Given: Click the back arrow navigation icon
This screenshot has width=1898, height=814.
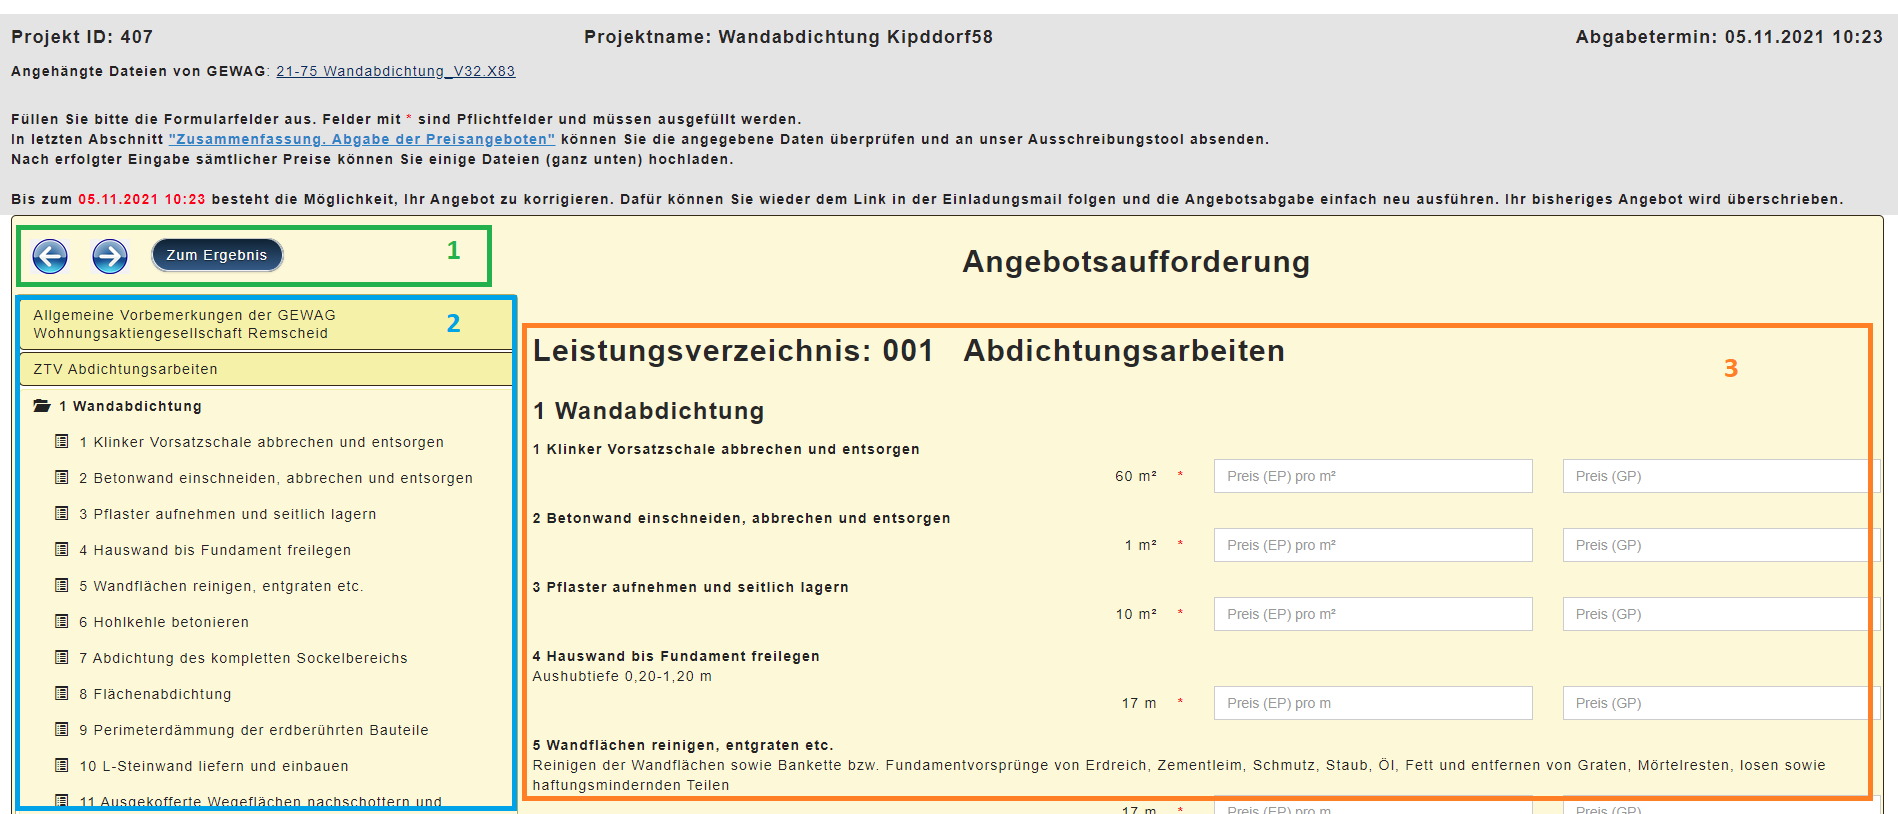Looking at the screenshot, I should point(50,256).
